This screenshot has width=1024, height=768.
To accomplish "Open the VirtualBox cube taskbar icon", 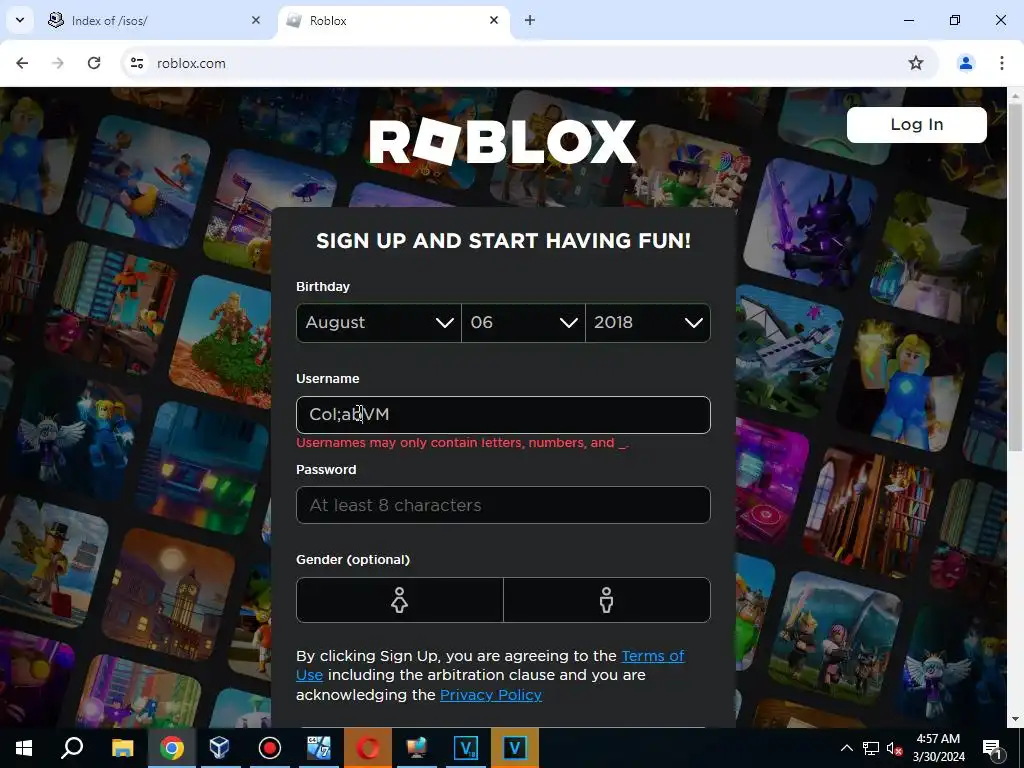I will click(220, 748).
